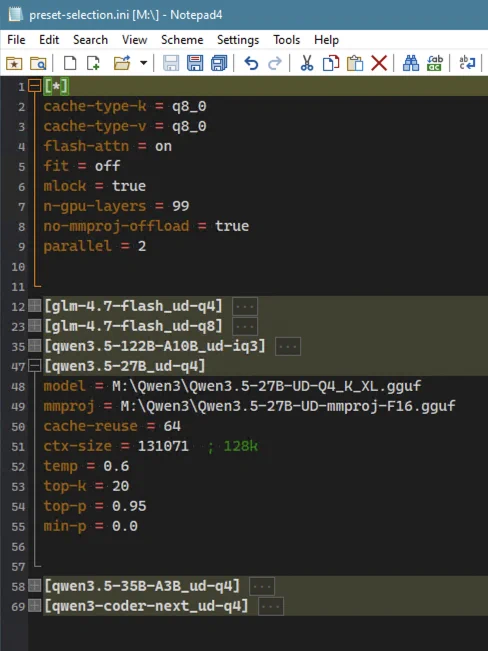Screen dimensions: 488x651
Task: Click the green '; 128k' comment
Action: pyautogui.click(x=233, y=446)
